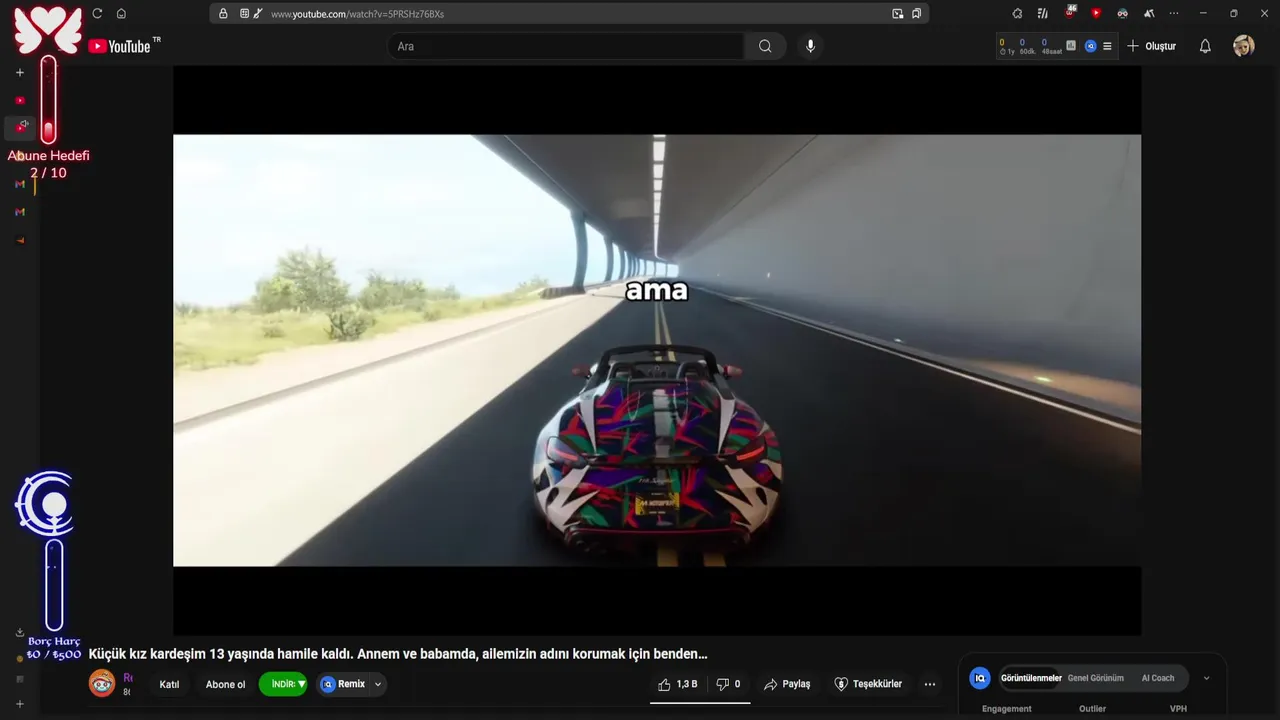
Task: Open account avatar menu
Action: [1244, 46]
